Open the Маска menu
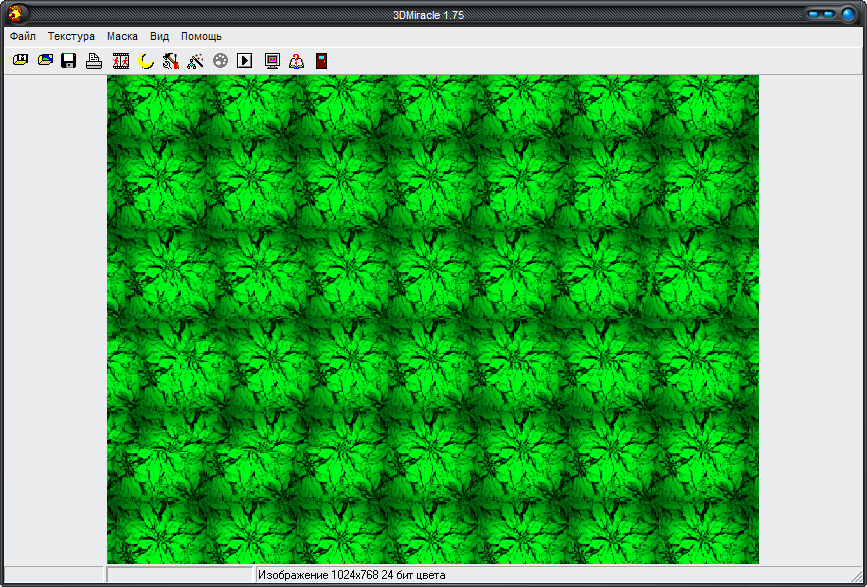This screenshot has width=867, height=587. (122, 36)
